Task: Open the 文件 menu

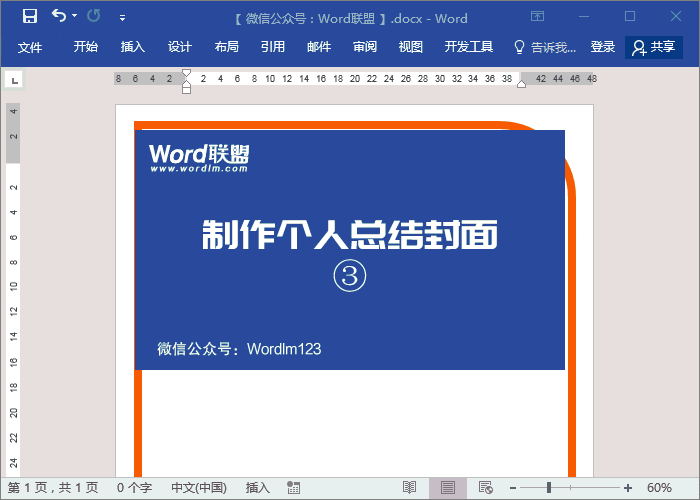Action: [x=30, y=47]
